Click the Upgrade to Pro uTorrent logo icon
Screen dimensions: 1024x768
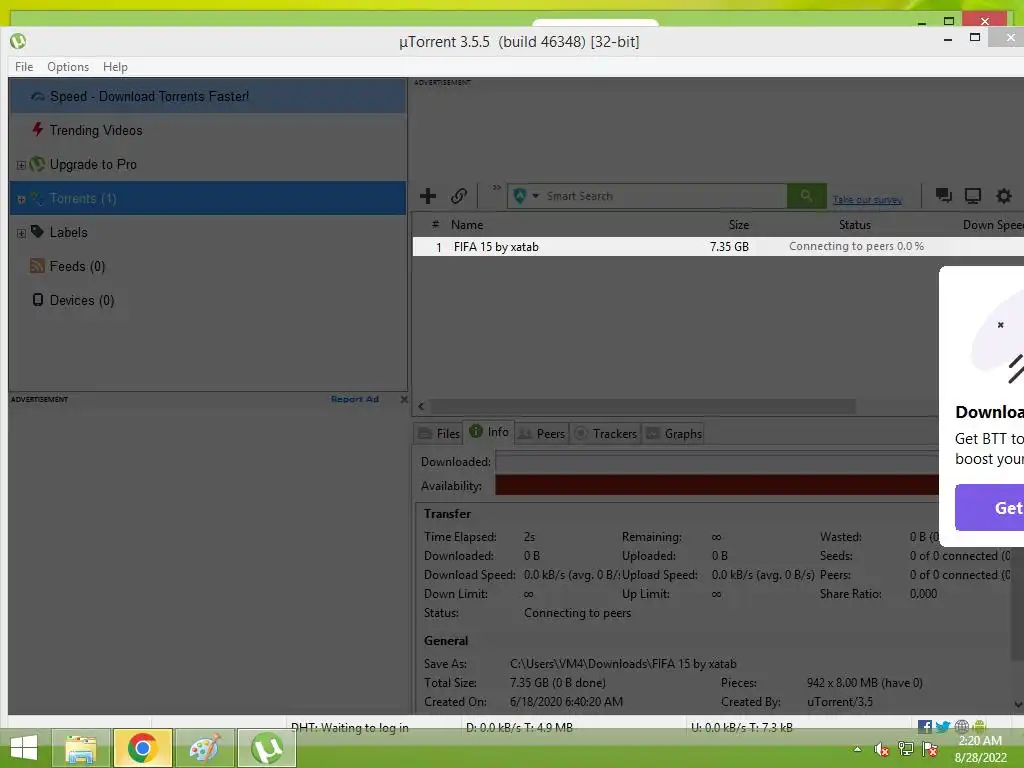pos(37,164)
